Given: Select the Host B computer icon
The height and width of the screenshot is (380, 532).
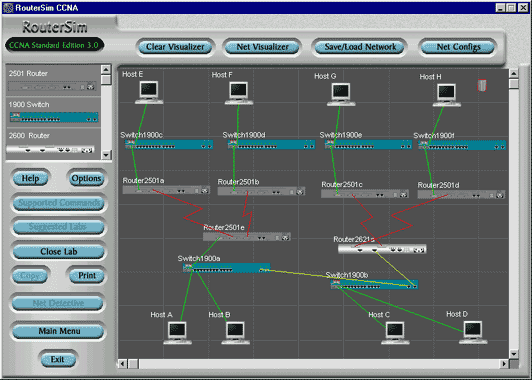Looking at the screenshot, I should [235, 333].
